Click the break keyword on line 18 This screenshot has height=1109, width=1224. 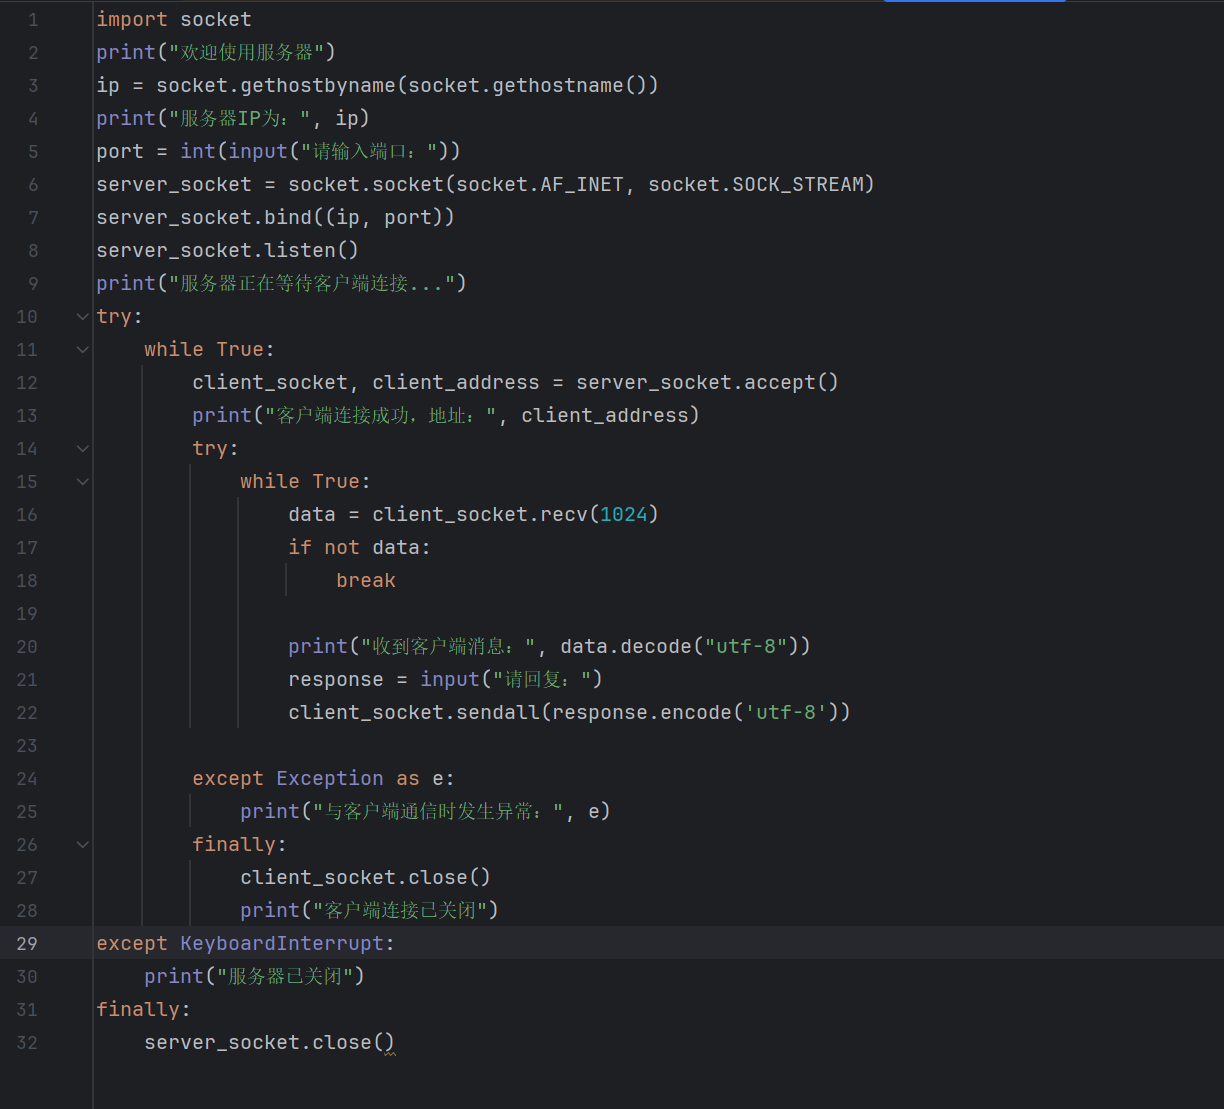(x=366, y=580)
